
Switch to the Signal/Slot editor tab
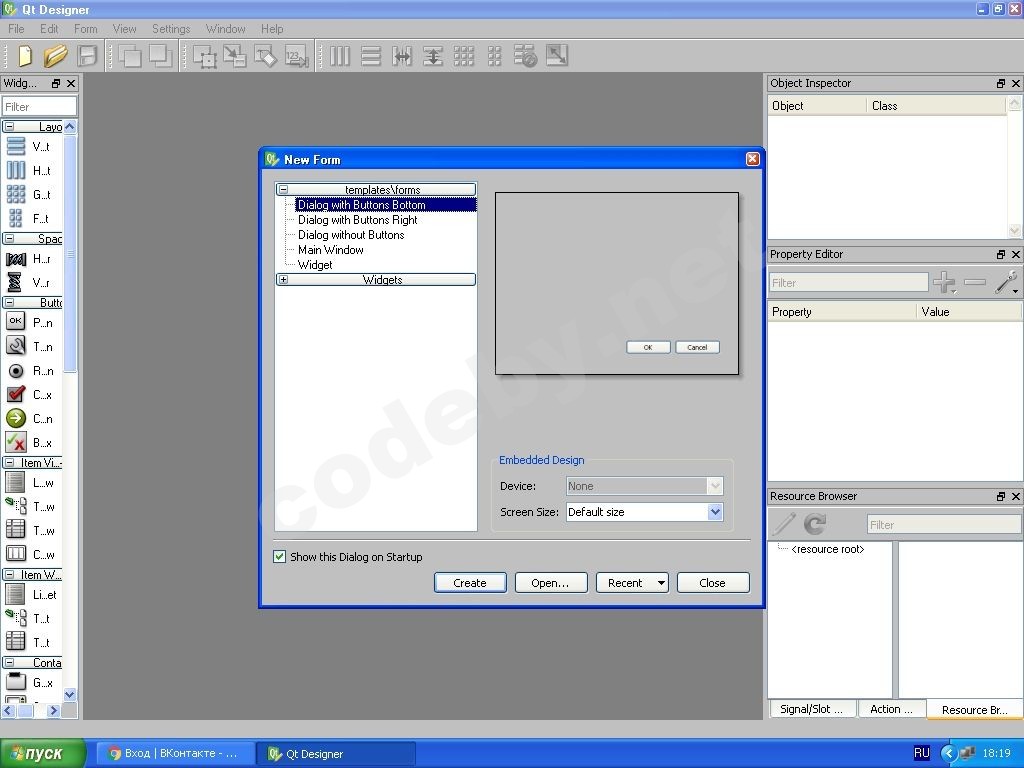(811, 709)
